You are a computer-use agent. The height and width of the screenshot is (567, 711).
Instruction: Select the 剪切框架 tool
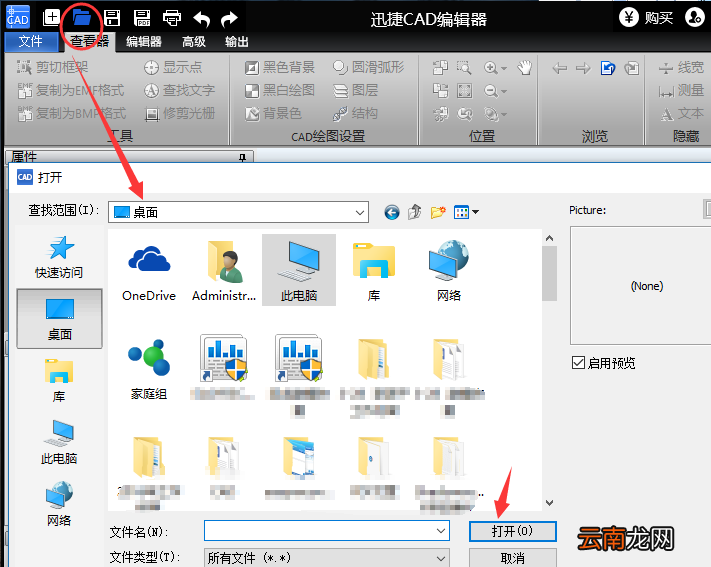click(52, 67)
